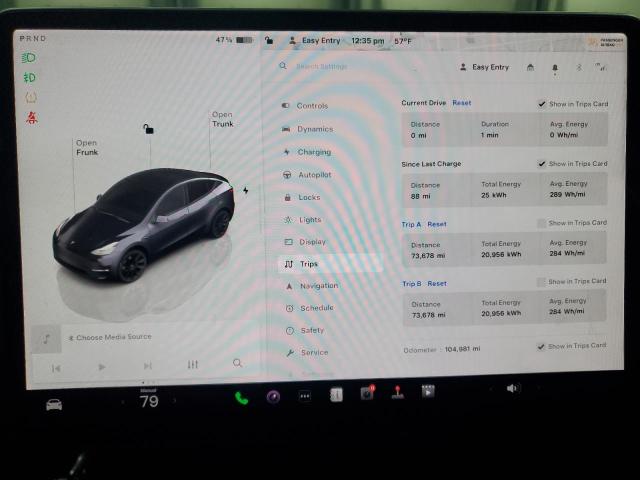Open the theater video app
Screen dimensions: 640x480
[428, 391]
